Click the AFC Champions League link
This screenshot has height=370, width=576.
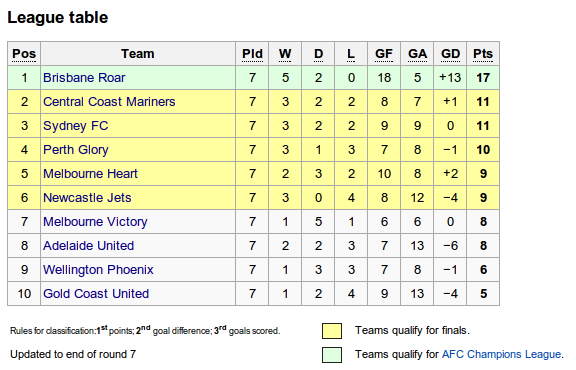(x=501, y=354)
